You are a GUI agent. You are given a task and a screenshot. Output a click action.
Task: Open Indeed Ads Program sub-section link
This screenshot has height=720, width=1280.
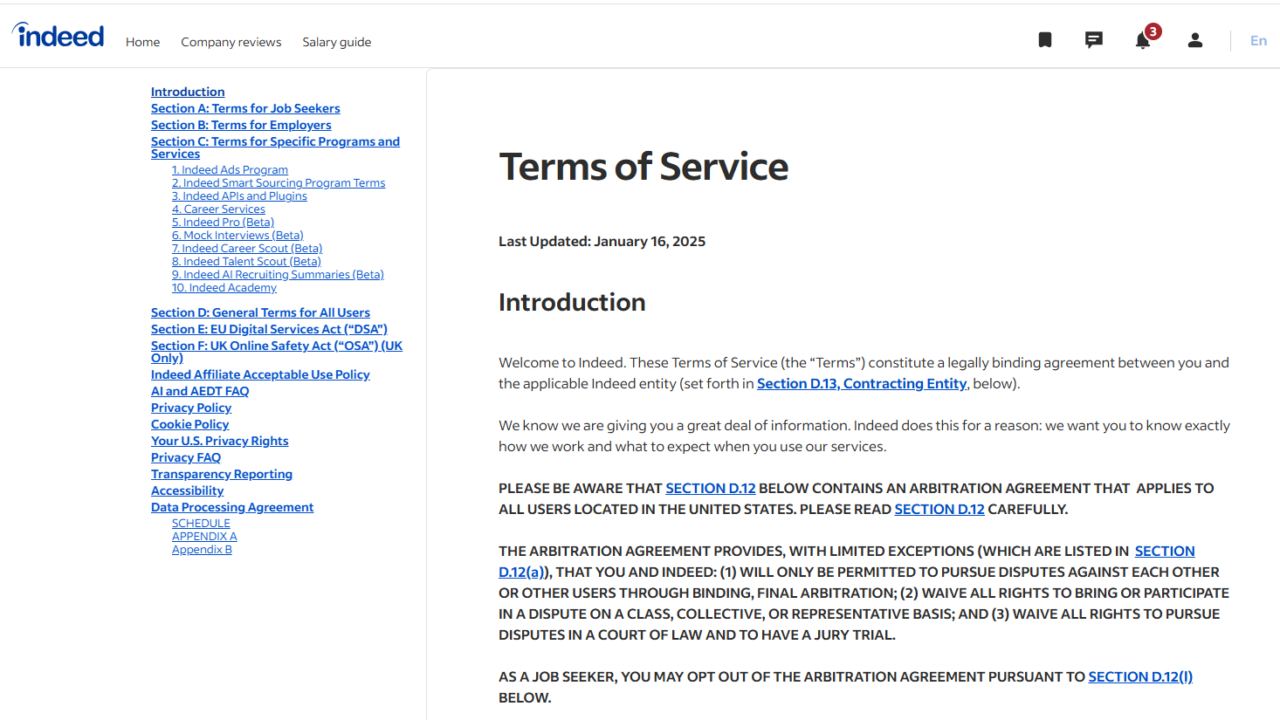pyautogui.click(x=229, y=170)
